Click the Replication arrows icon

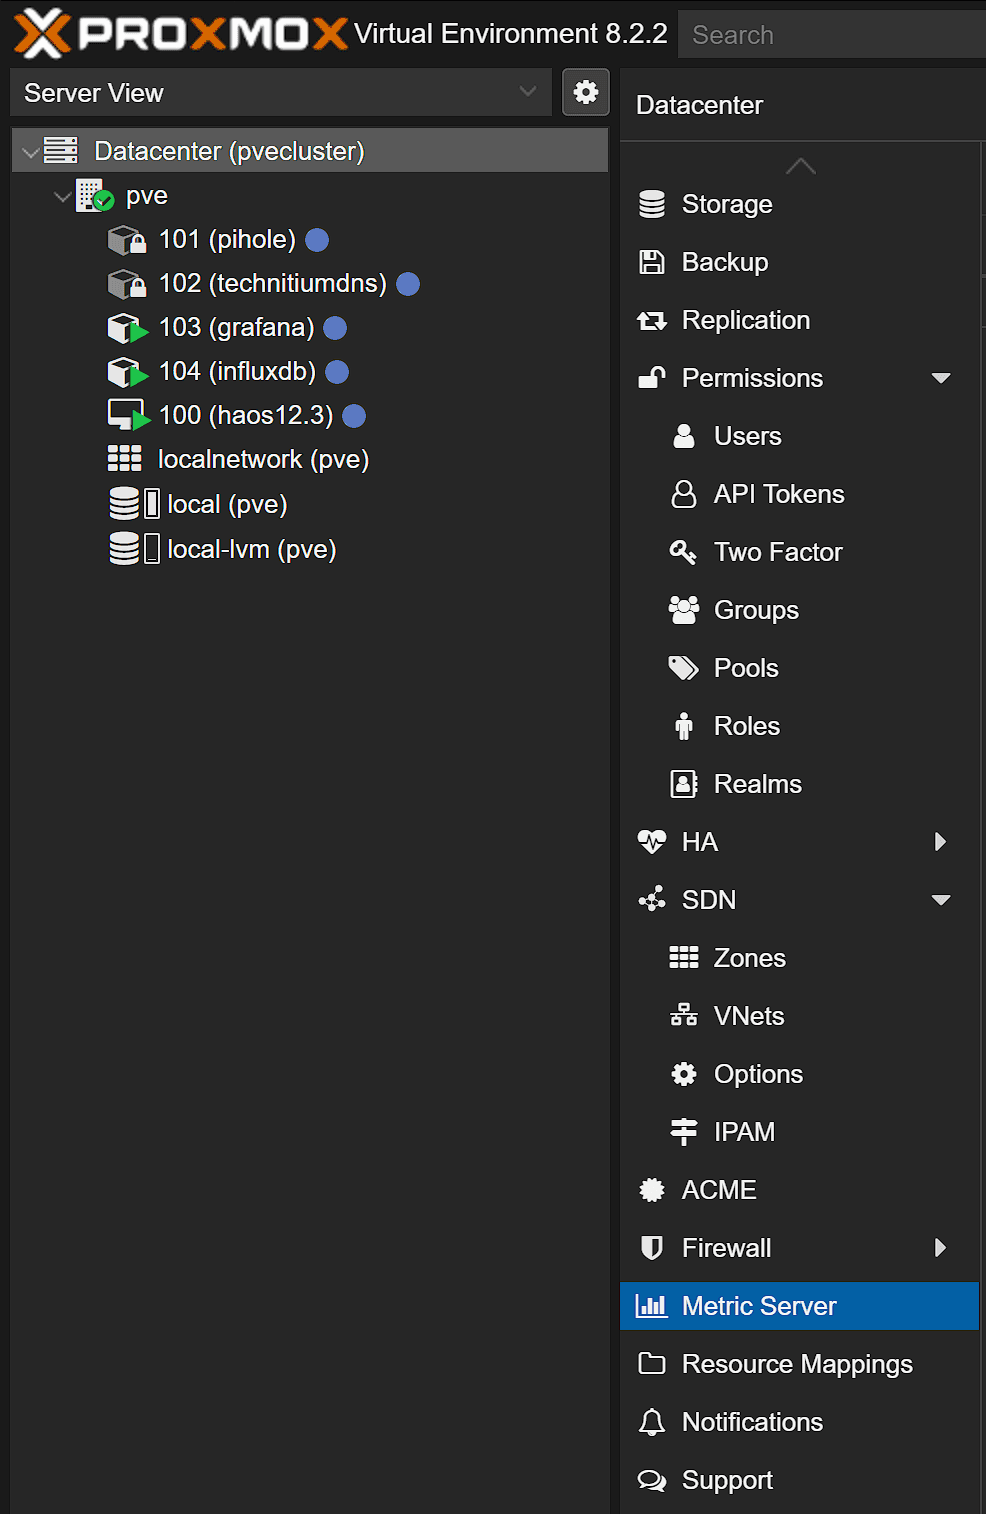[x=652, y=320]
